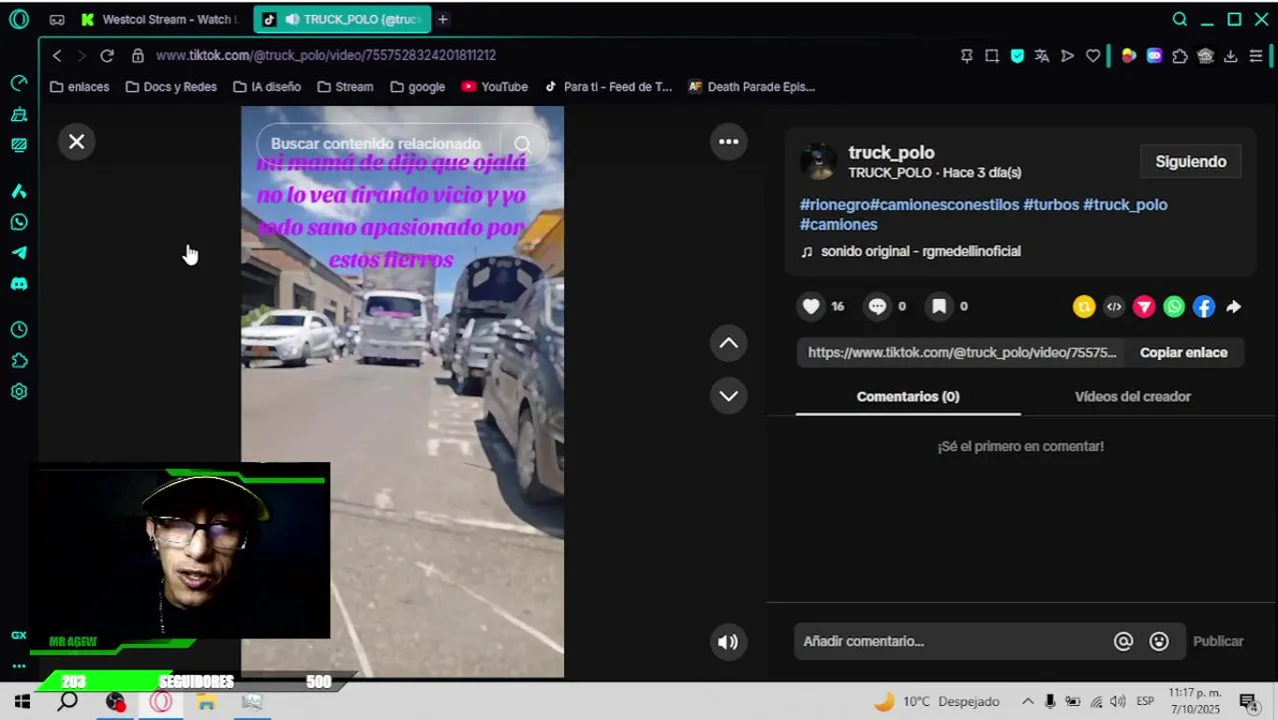
Task: Open the #rionegro hashtag
Action: coord(834,204)
